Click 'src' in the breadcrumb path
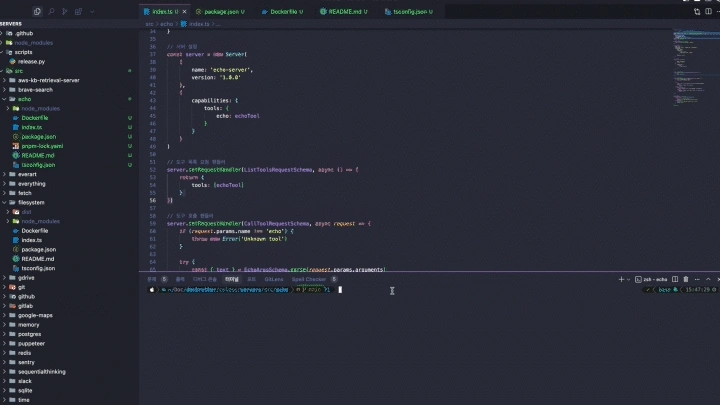 149,24
